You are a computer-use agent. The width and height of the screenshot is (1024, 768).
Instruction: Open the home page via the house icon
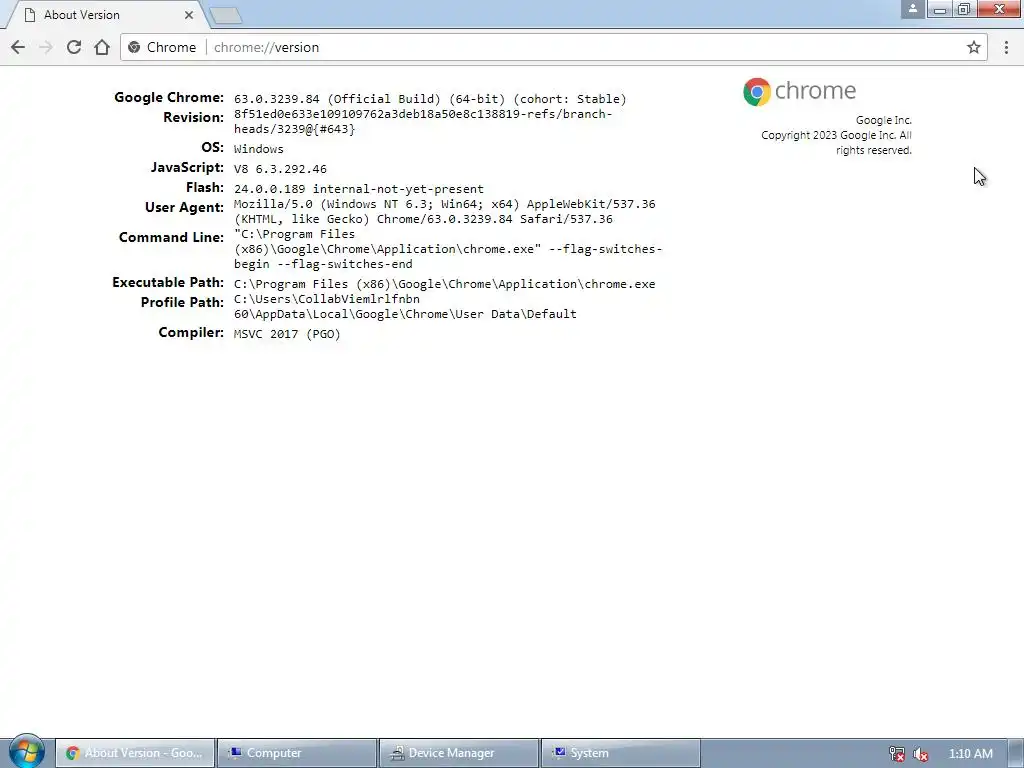coord(102,47)
